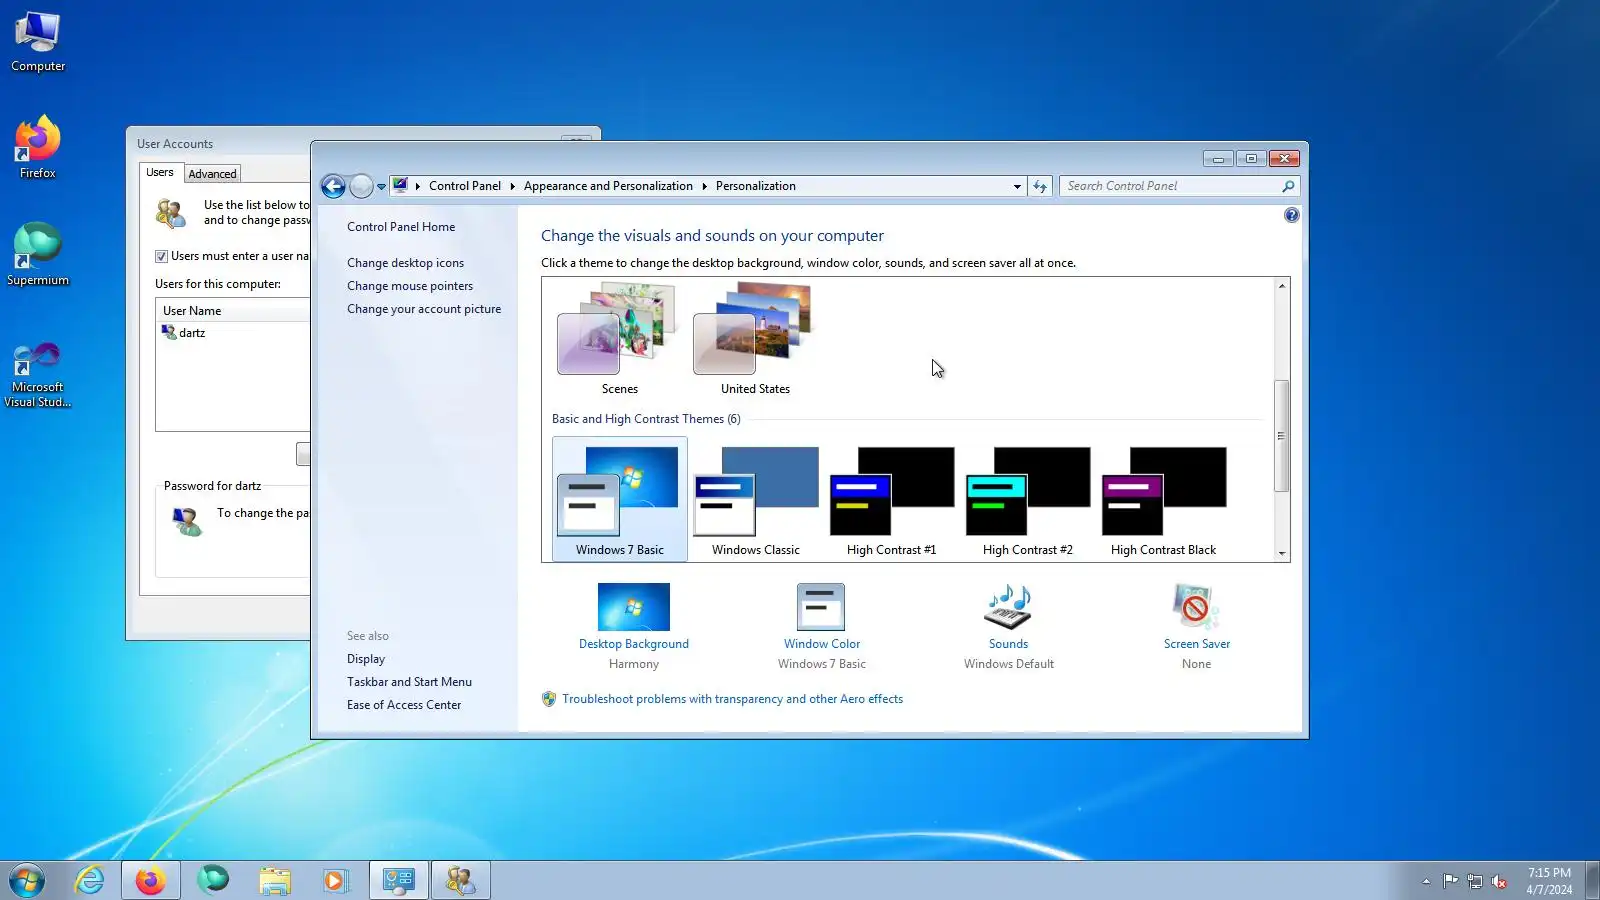This screenshot has height=900, width=1600.
Task: Open Firefox from the taskbar
Action: 151,880
